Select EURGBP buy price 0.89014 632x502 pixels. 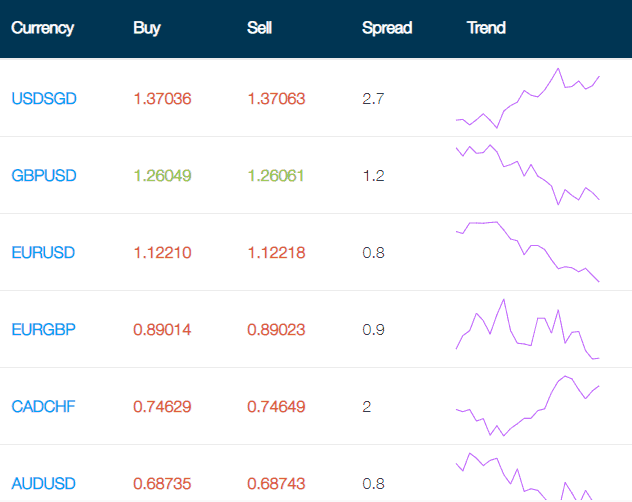tap(162, 330)
